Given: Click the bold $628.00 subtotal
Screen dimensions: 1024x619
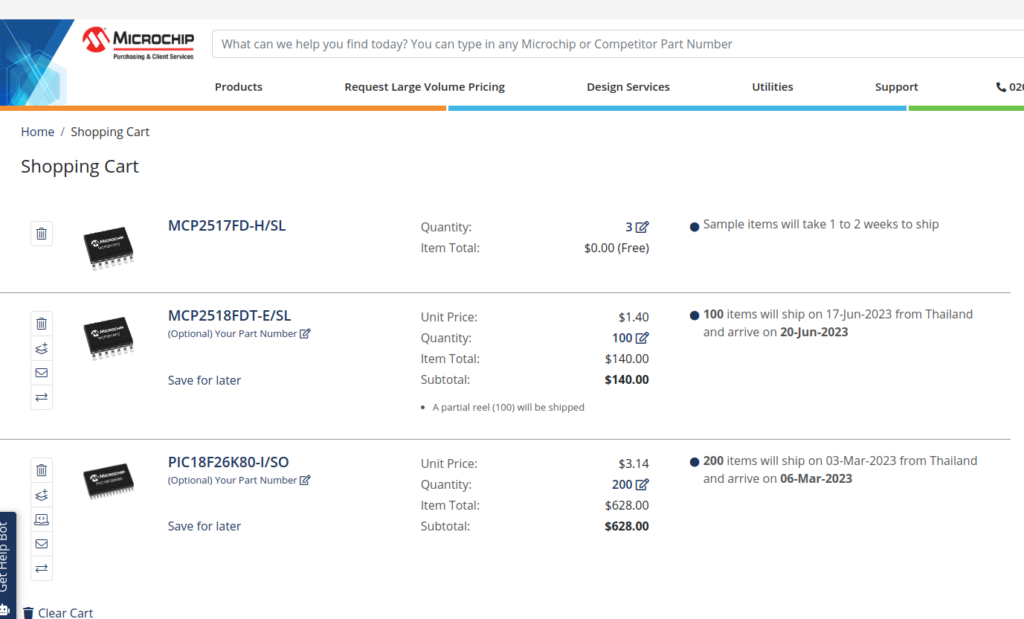Looking at the screenshot, I should pyautogui.click(x=627, y=526).
